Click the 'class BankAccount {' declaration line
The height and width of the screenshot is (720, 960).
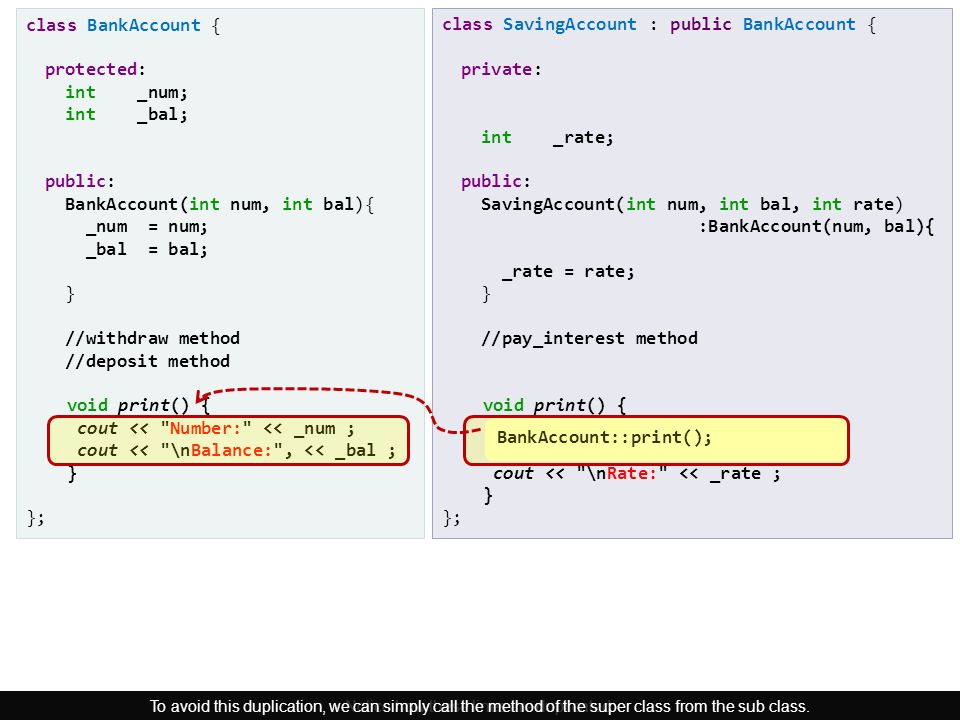tap(123, 26)
